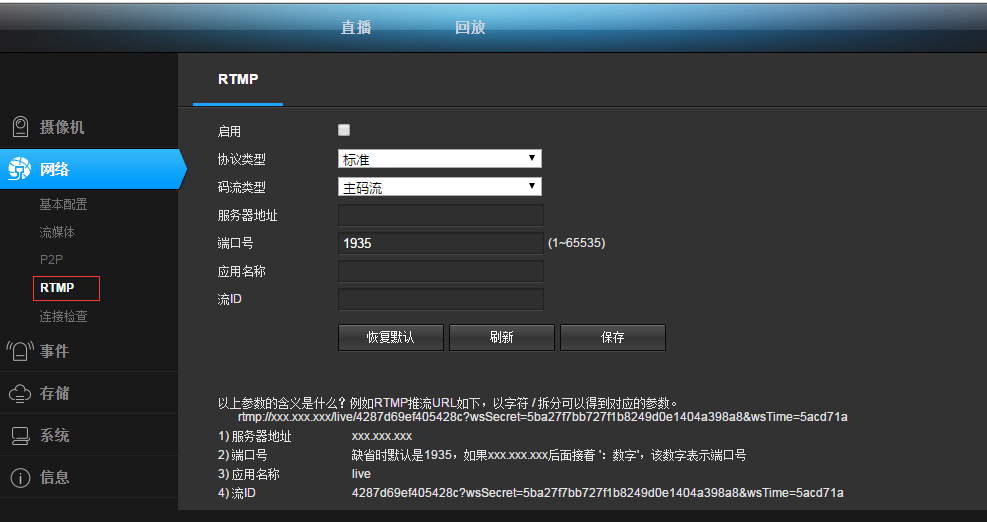Click the network globe icon
Viewport: 987px width, 522px height.
click(19, 169)
